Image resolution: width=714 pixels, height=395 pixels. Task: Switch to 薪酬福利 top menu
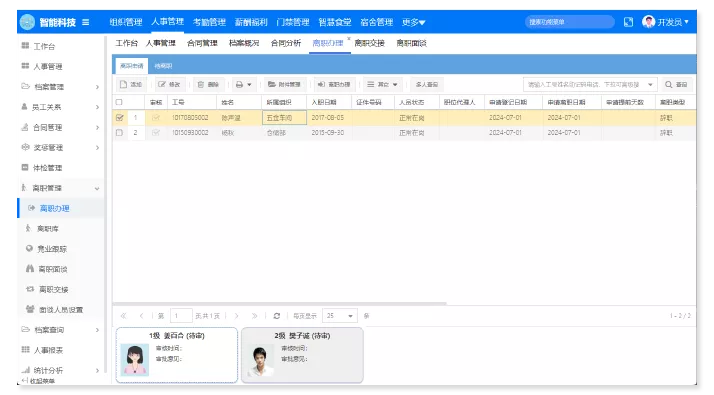(251, 22)
